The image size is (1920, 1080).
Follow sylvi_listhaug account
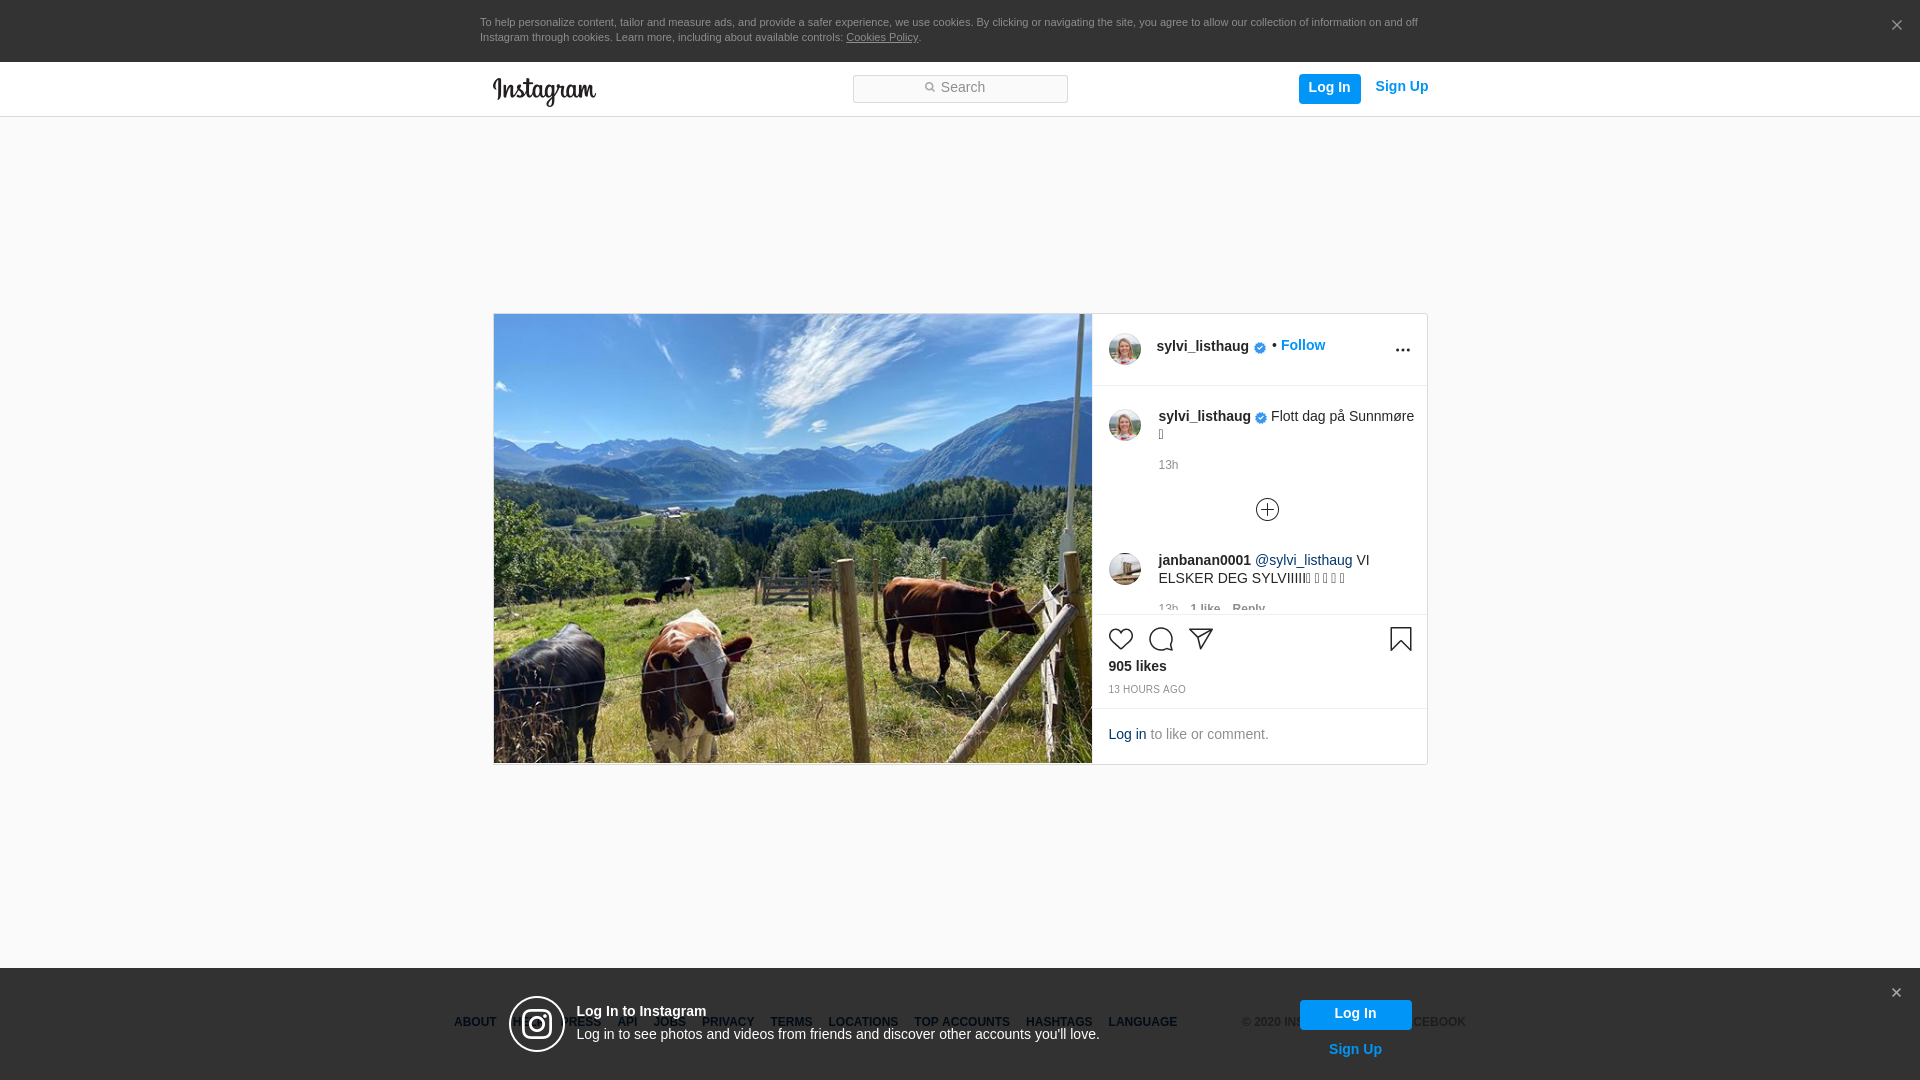(1302, 345)
